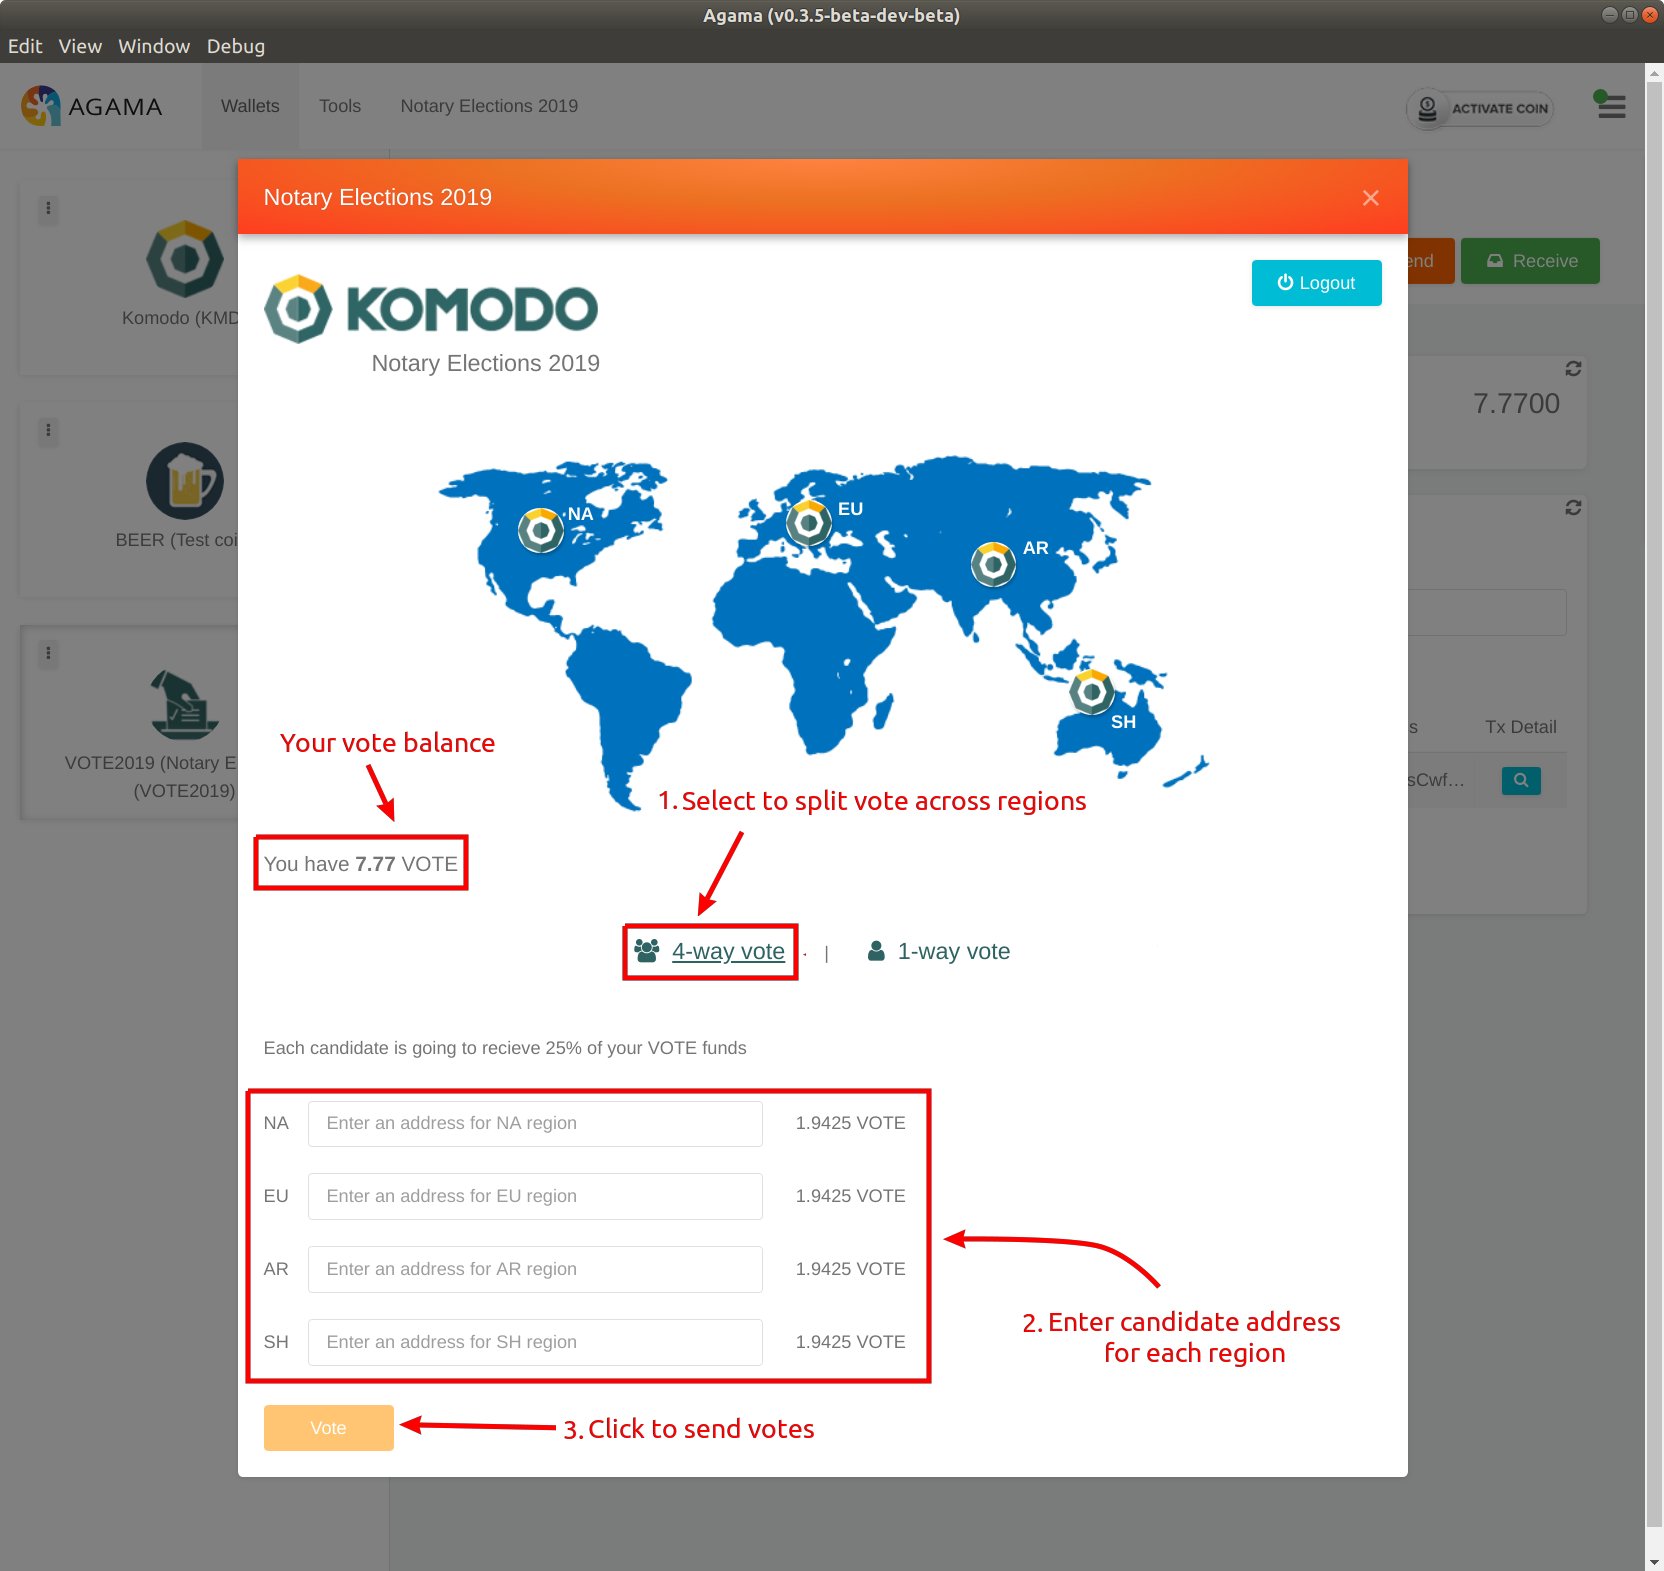The image size is (1664, 1571).
Task: Click the Logout button
Action: tap(1316, 283)
